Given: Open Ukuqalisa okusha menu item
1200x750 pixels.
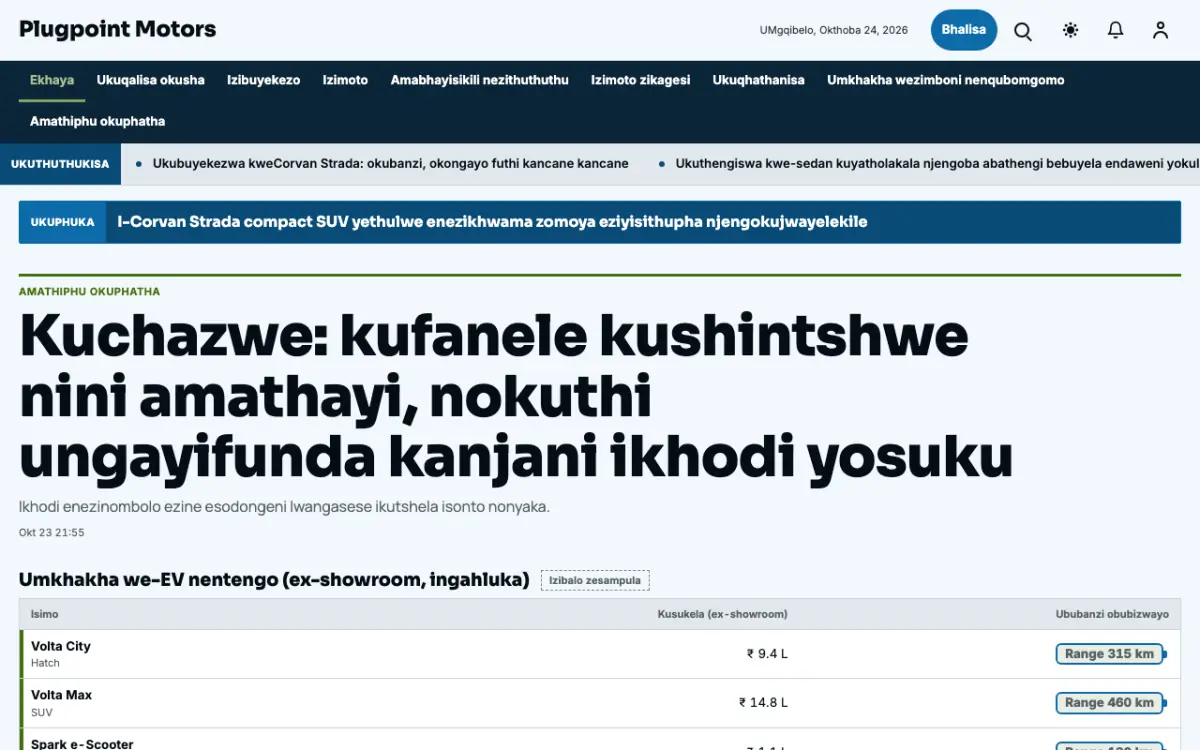Looking at the screenshot, I should (151, 80).
